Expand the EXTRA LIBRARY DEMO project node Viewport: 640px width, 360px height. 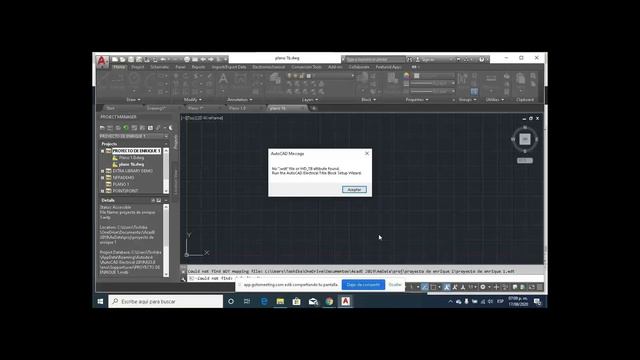tap(102, 171)
